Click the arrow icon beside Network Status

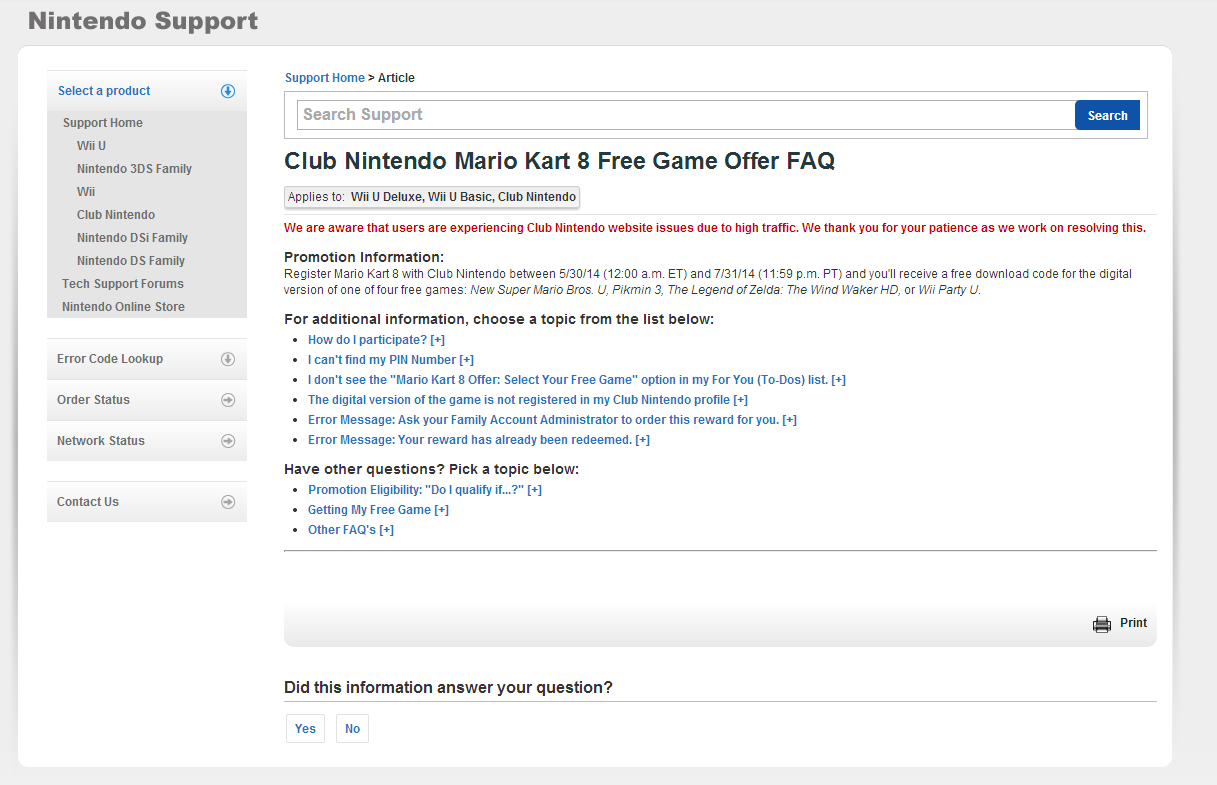point(228,441)
